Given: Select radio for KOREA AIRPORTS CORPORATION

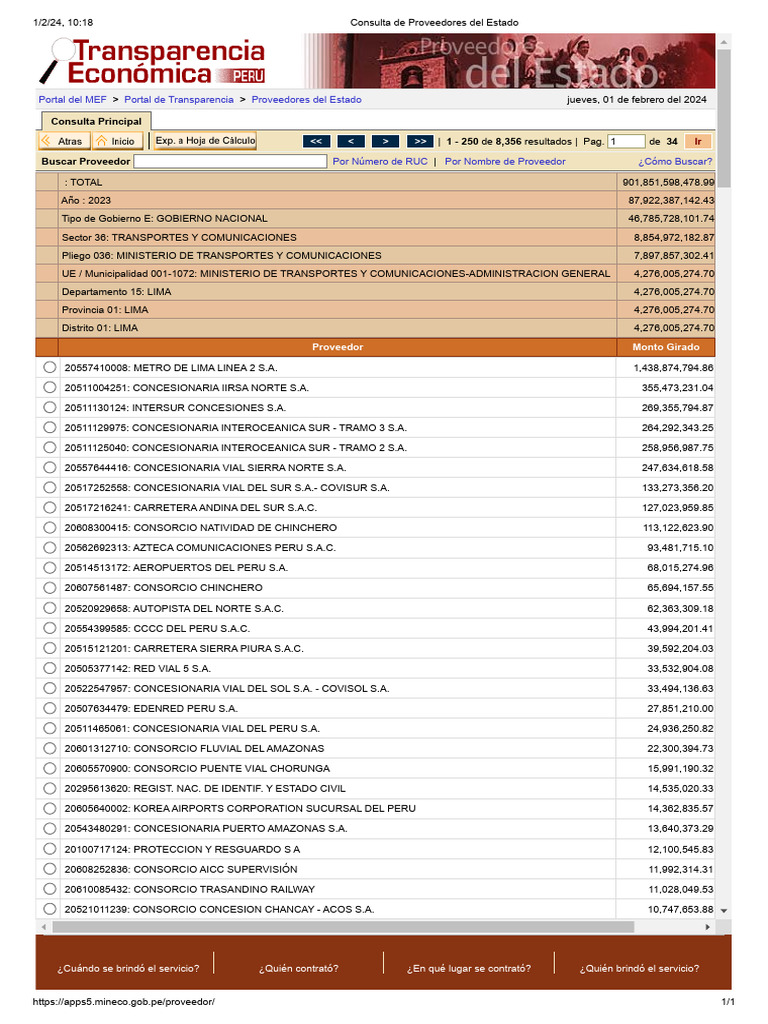Looking at the screenshot, I should pyautogui.click(x=50, y=808).
